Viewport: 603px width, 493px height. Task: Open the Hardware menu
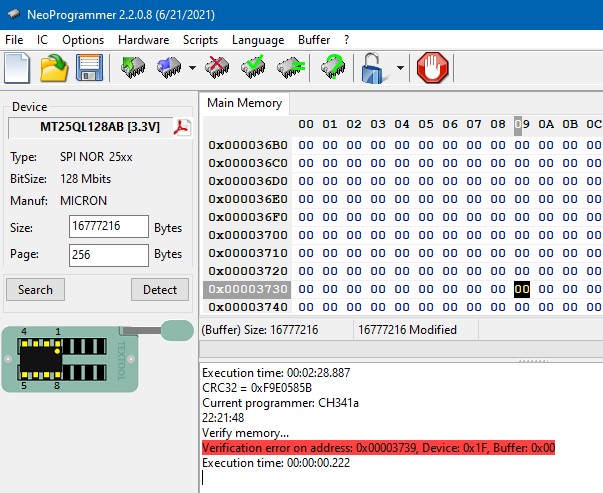(x=143, y=40)
